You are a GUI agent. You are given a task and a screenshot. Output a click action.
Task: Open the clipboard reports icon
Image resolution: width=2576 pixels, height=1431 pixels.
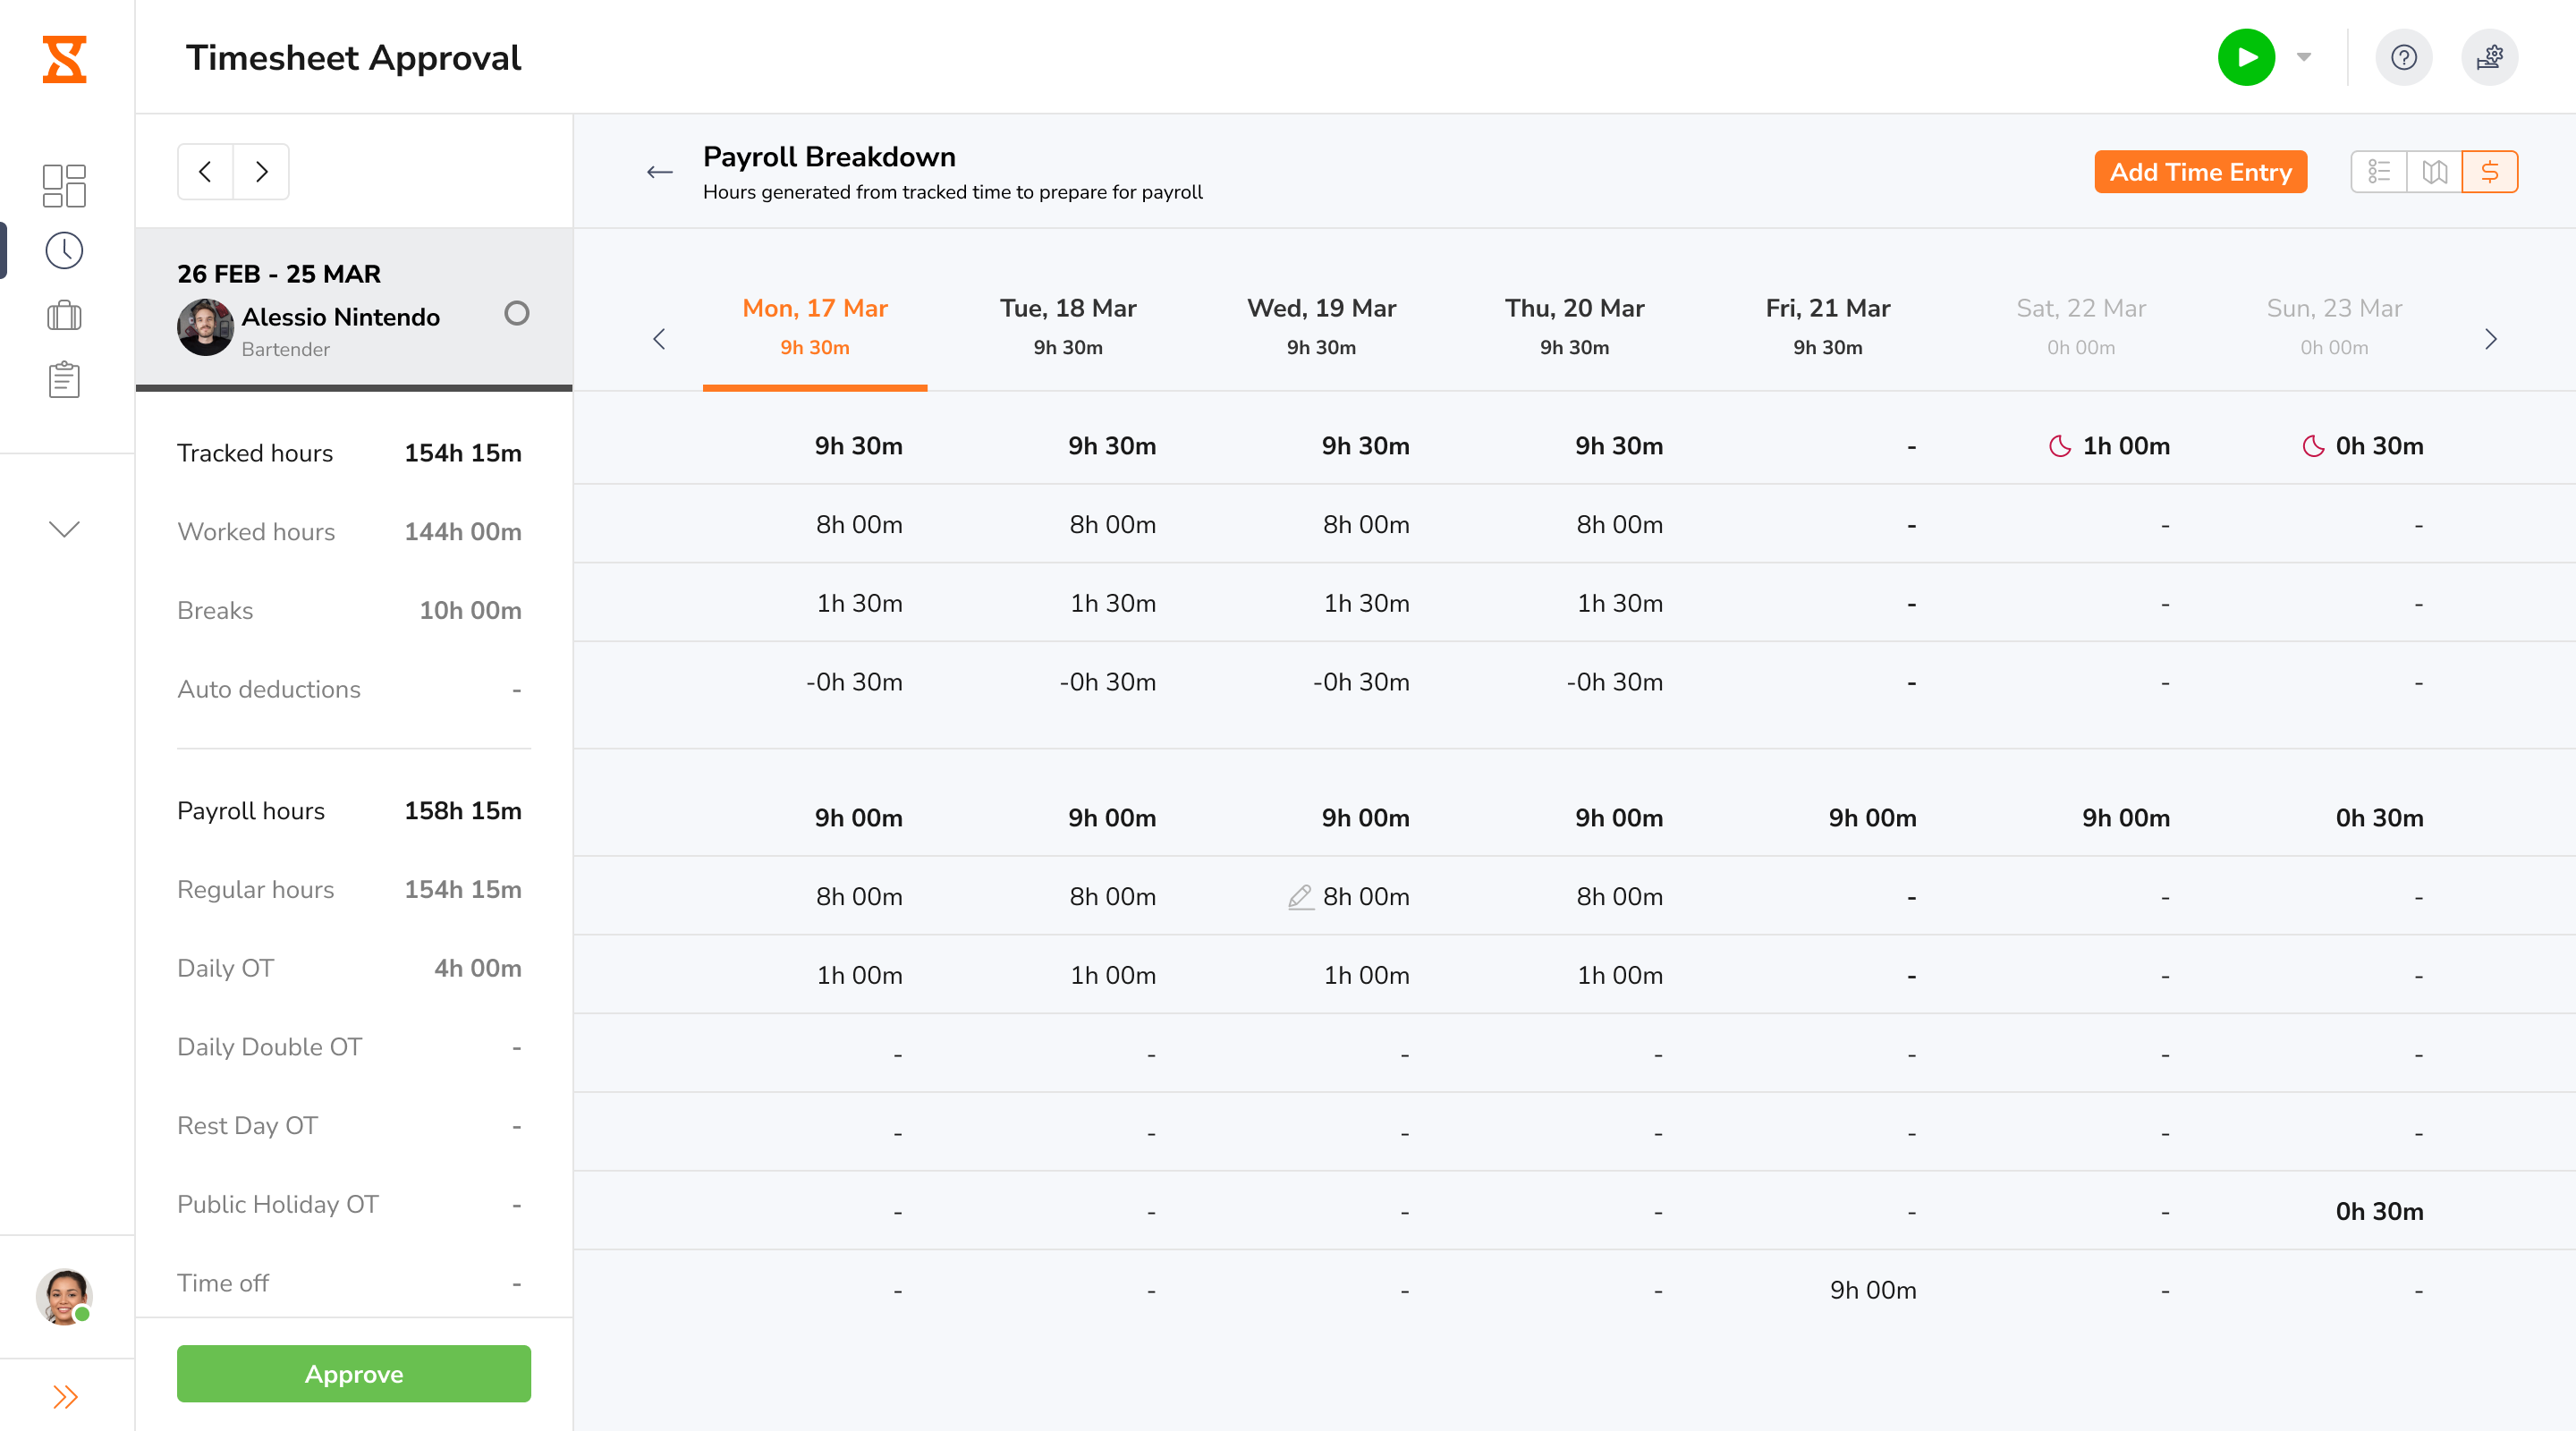click(x=64, y=380)
